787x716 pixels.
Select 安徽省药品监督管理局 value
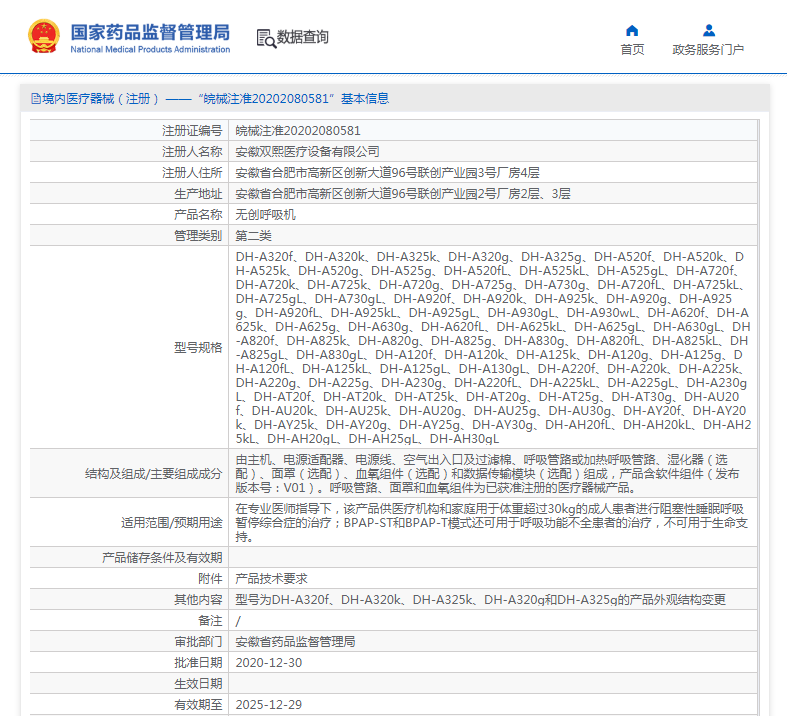(295, 642)
